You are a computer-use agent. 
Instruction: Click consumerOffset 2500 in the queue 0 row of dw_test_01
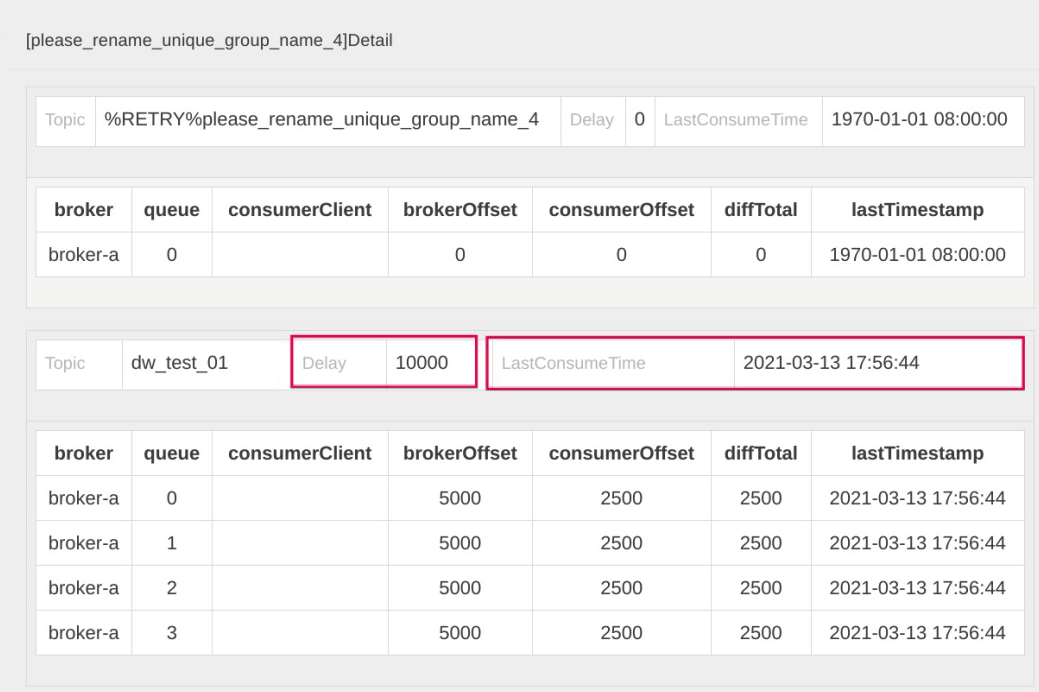(x=621, y=498)
